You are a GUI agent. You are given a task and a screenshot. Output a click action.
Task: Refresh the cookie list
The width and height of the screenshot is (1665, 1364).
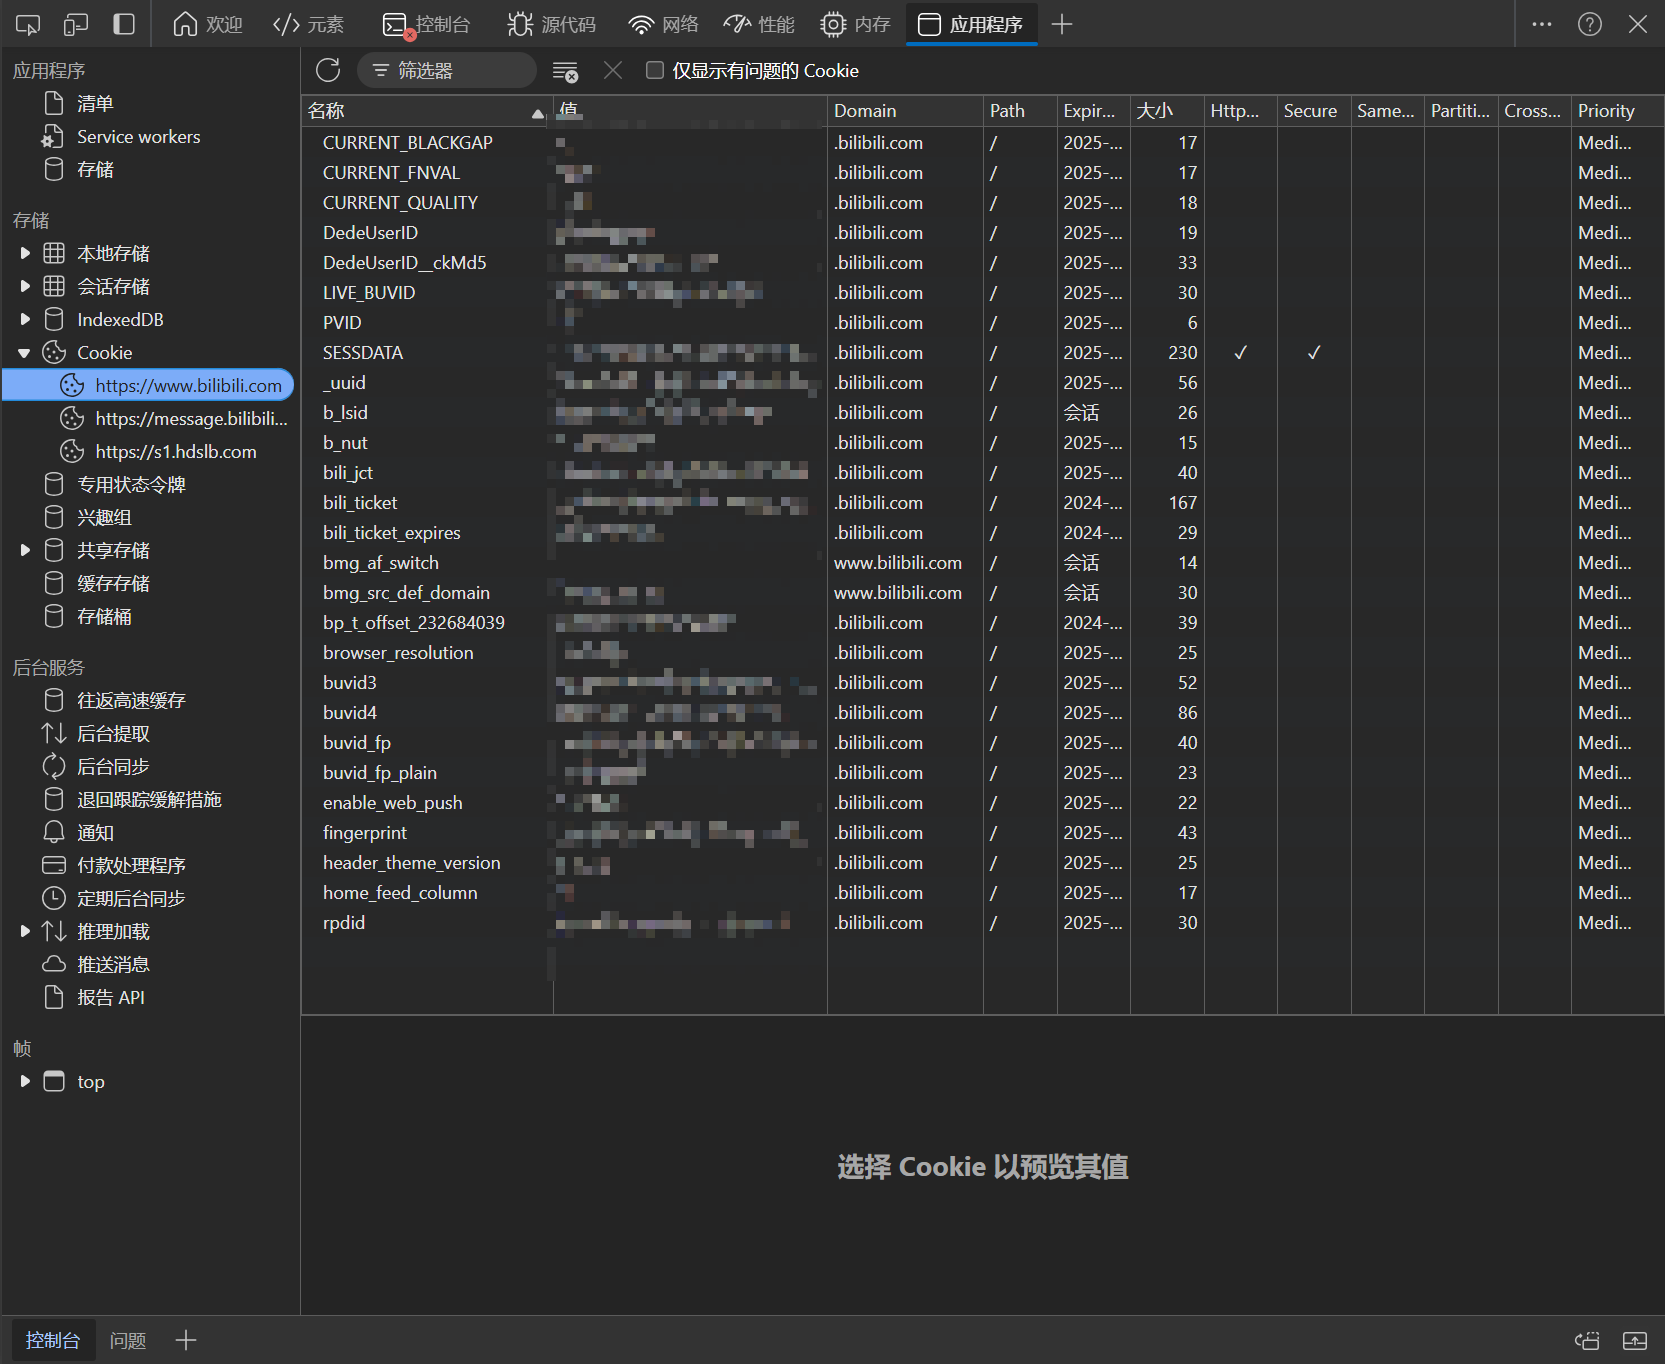328,70
